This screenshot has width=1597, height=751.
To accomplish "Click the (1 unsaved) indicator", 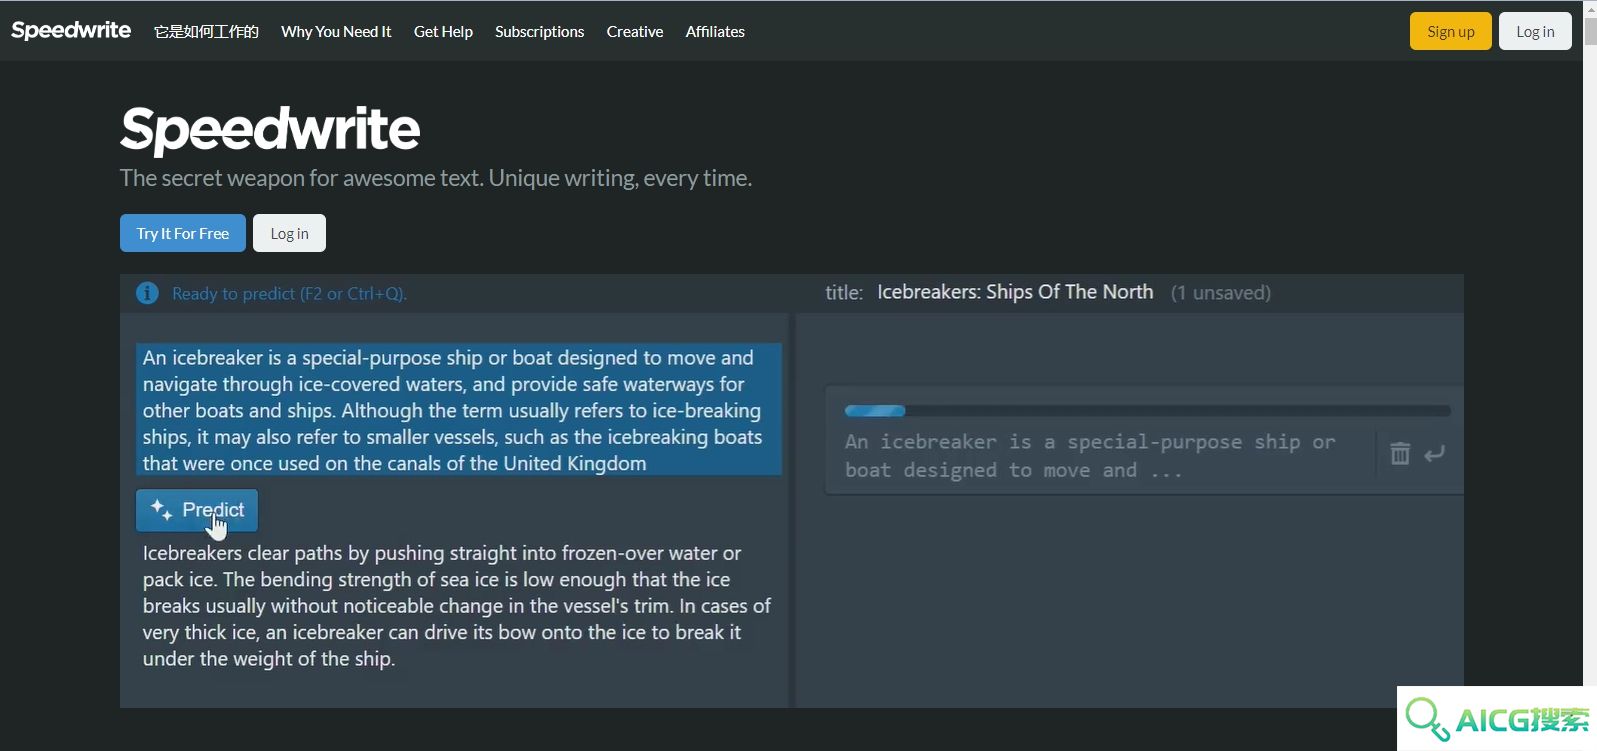I will pyautogui.click(x=1221, y=293).
